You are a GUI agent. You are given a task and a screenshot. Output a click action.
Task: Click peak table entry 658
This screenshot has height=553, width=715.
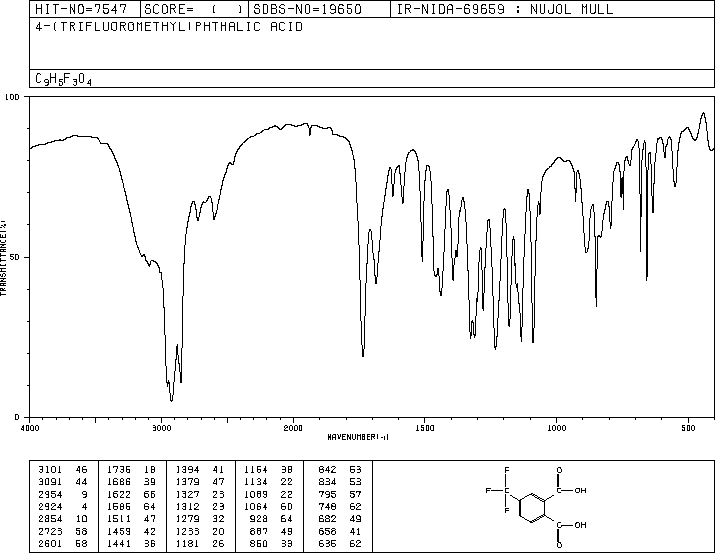(328, 531)
